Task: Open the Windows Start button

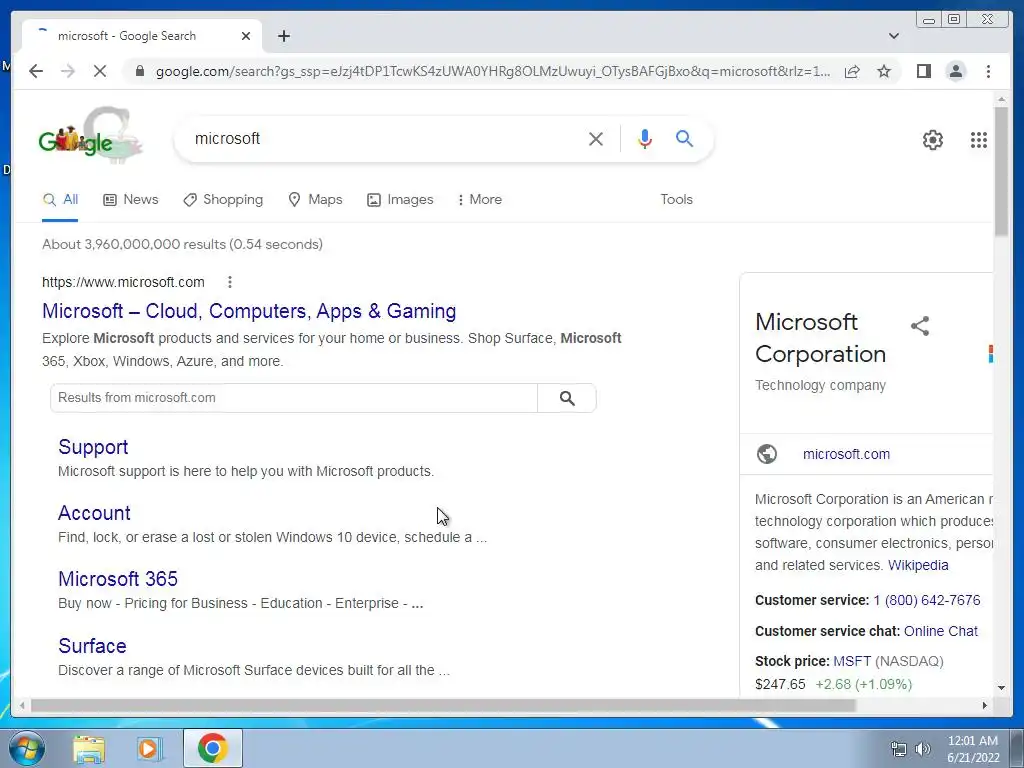Action: (x=27, y=748)
